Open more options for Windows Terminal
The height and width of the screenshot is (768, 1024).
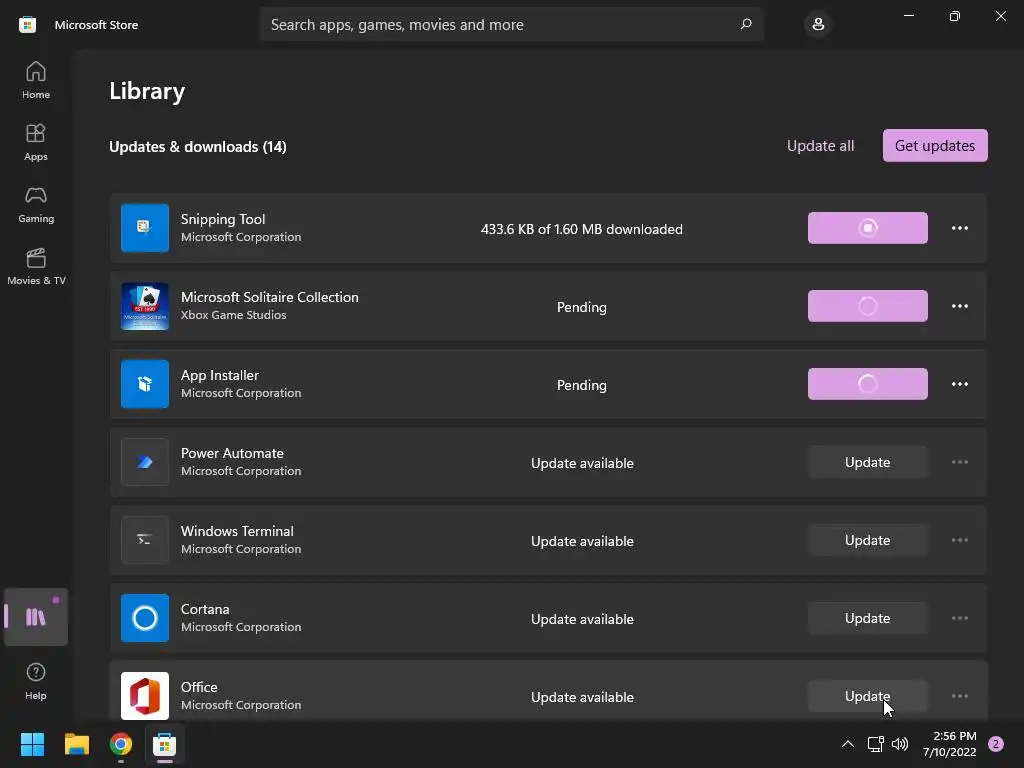960,540
